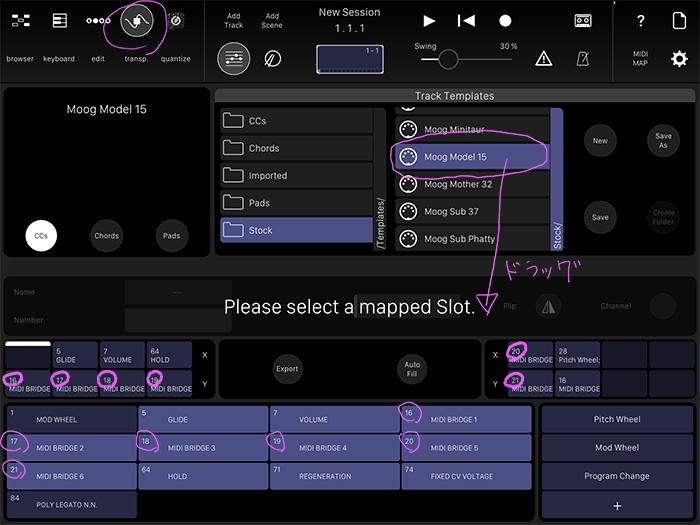The image size is (700, 525).
Task: Arm recording with the record button
Action: pyautogui.click(x=505, y=21)
